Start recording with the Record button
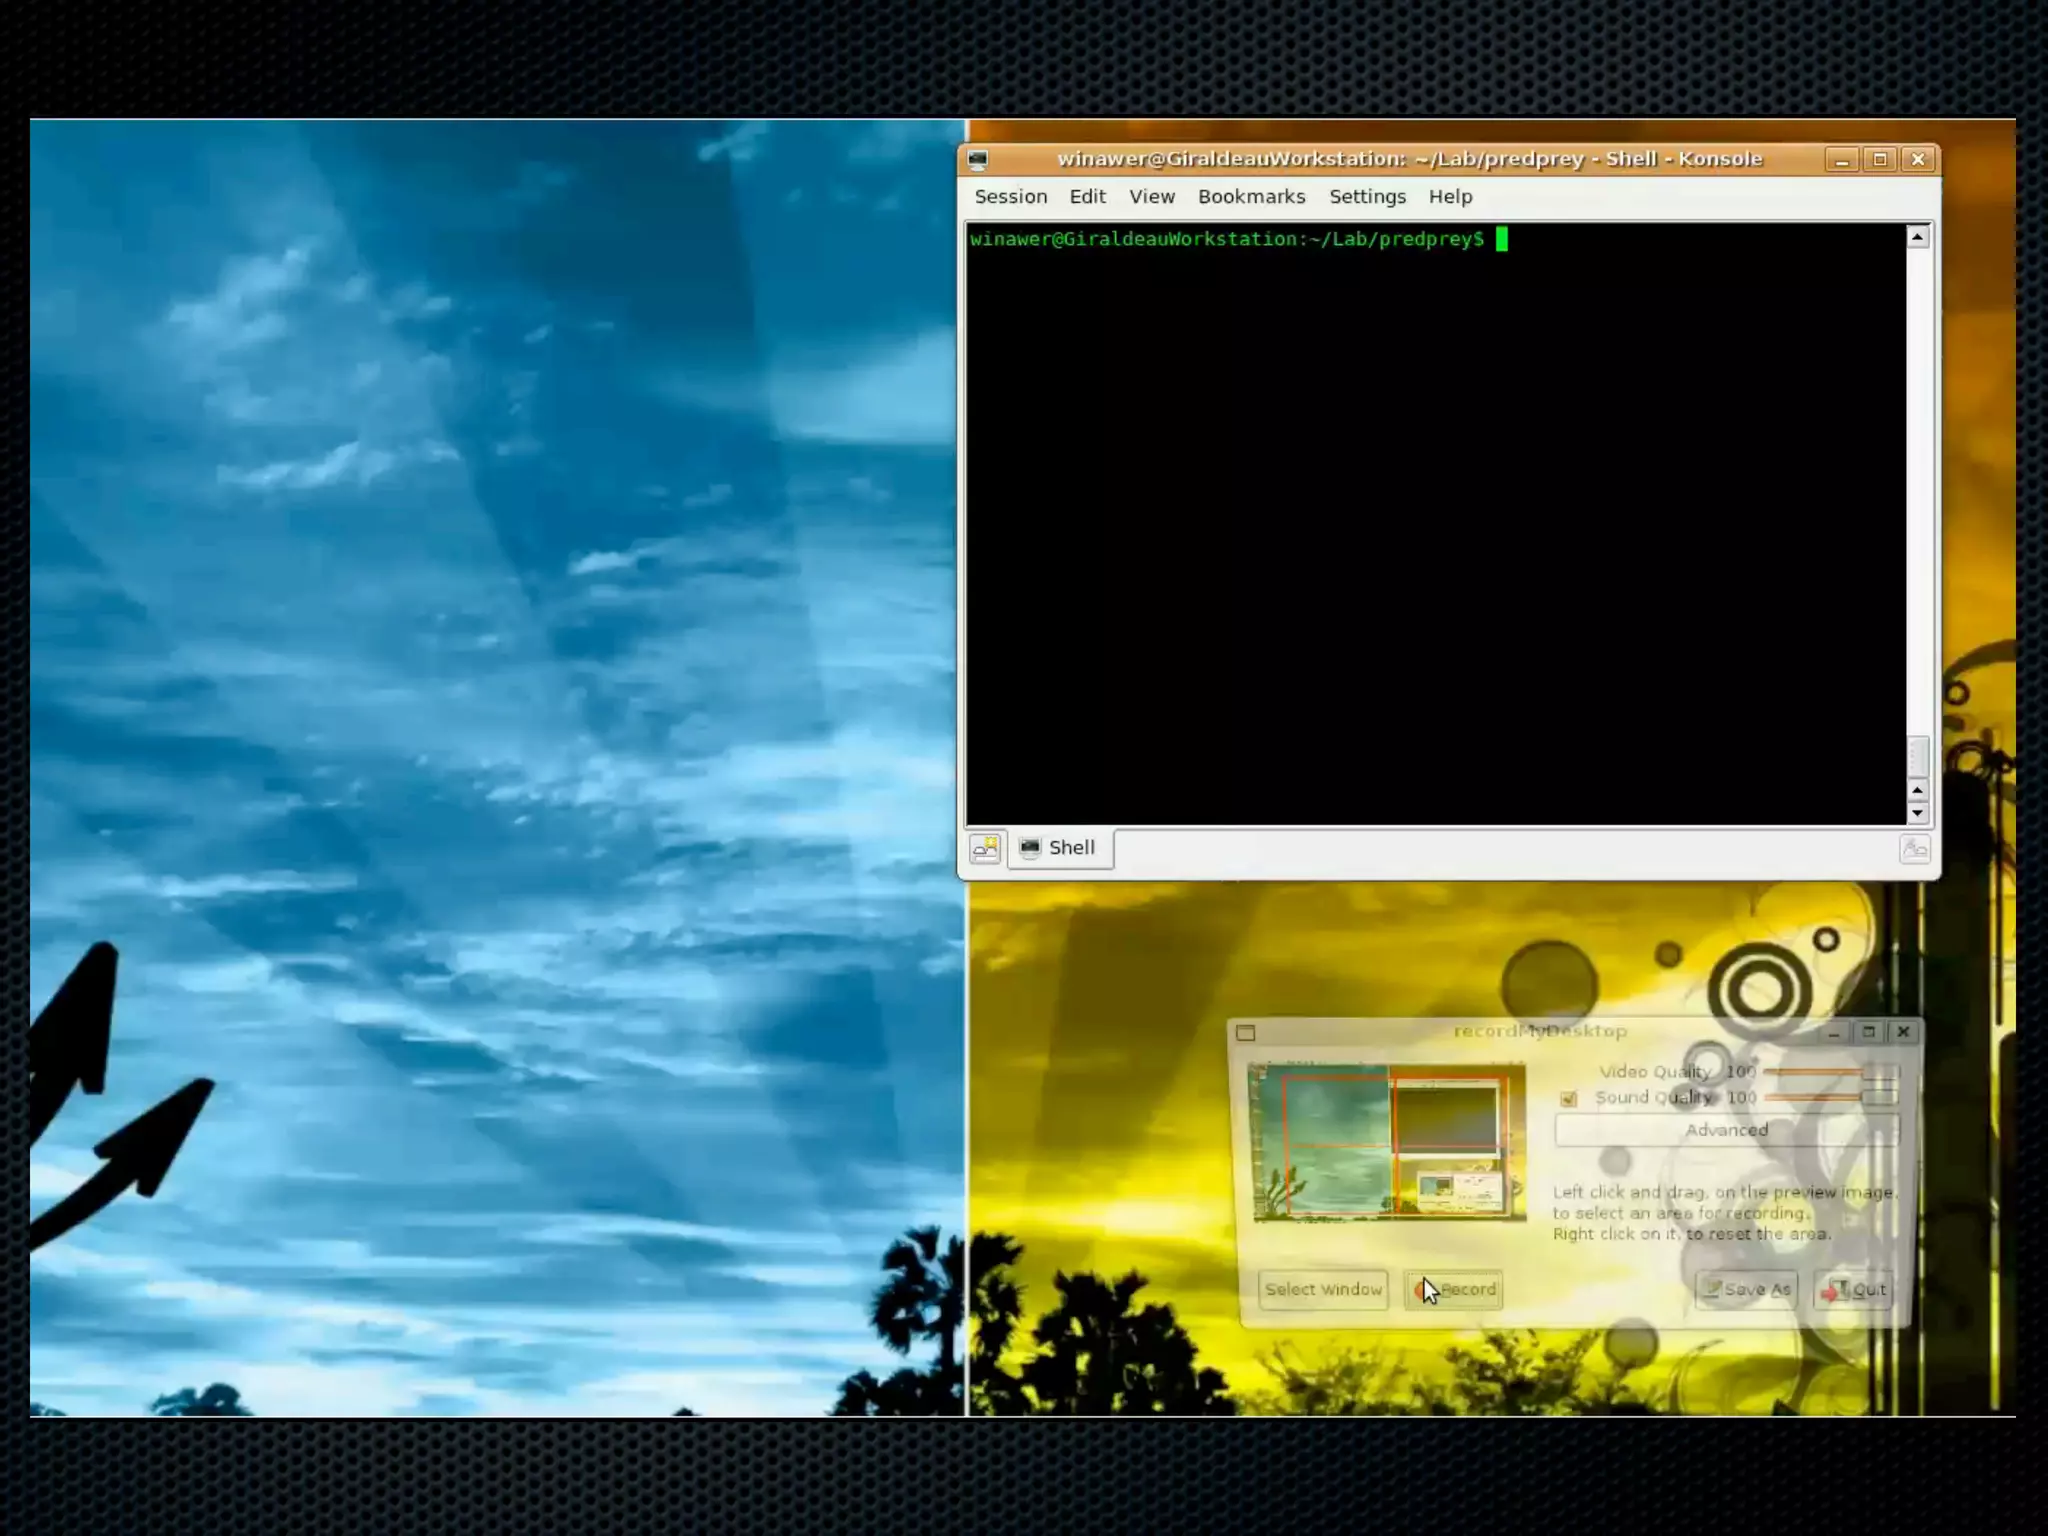 click(x=1454, y=1290)
